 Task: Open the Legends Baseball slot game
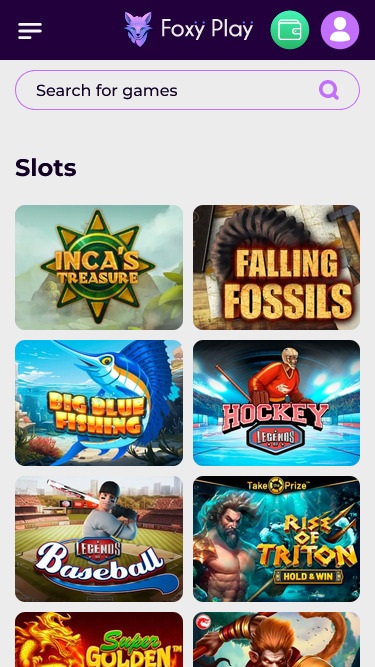click(x=99, y=539)
